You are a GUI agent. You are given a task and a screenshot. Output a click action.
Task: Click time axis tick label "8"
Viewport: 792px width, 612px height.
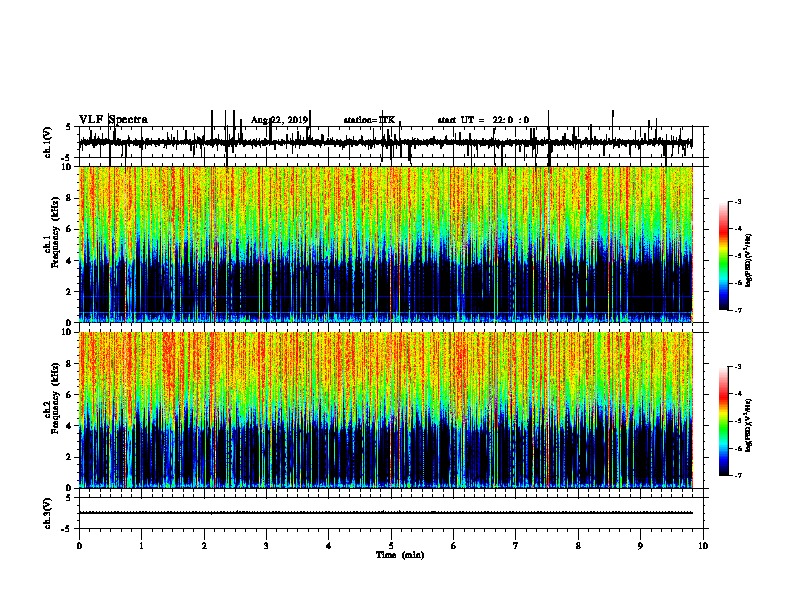[x=578, y=546]
